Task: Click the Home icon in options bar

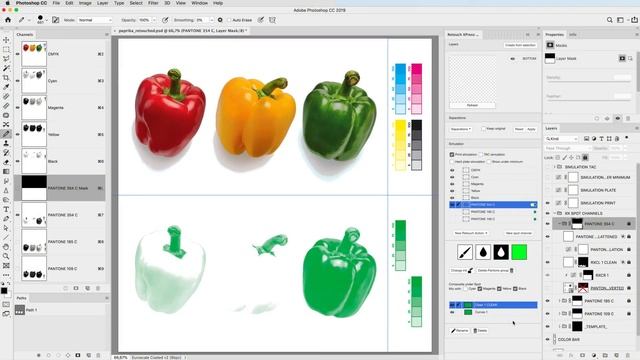Action: click(x=8, y=20)
